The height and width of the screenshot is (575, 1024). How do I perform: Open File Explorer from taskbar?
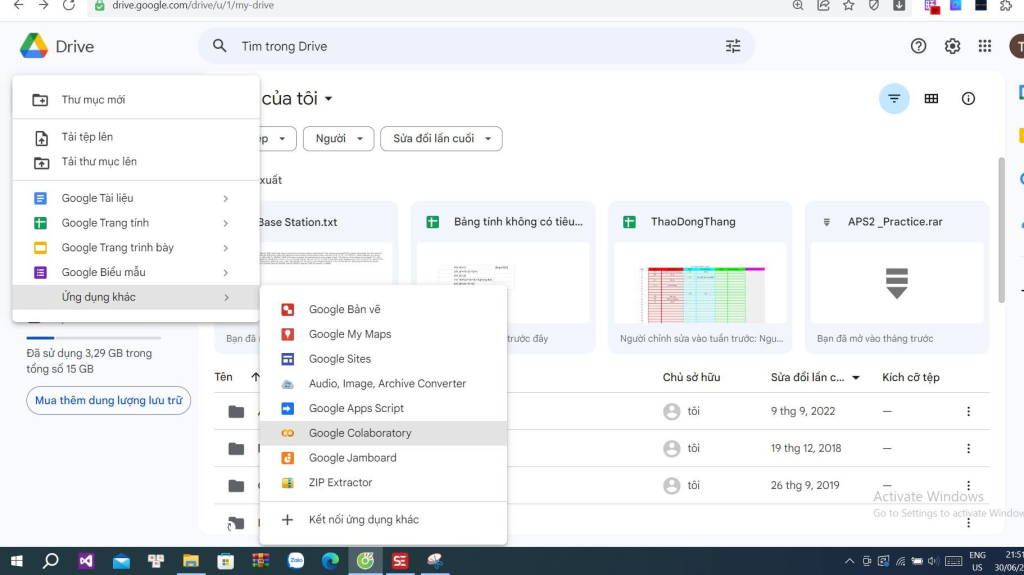point(191,561)
